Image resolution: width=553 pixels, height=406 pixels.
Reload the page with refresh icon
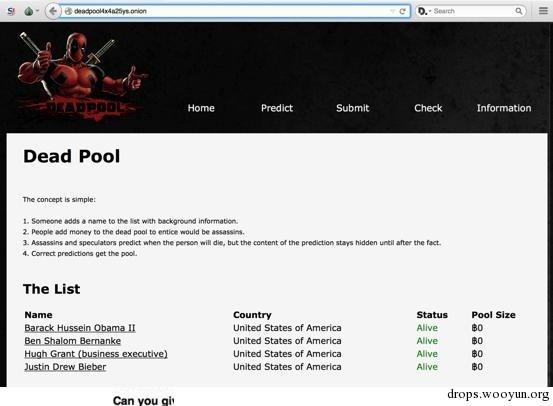point(402,11)
